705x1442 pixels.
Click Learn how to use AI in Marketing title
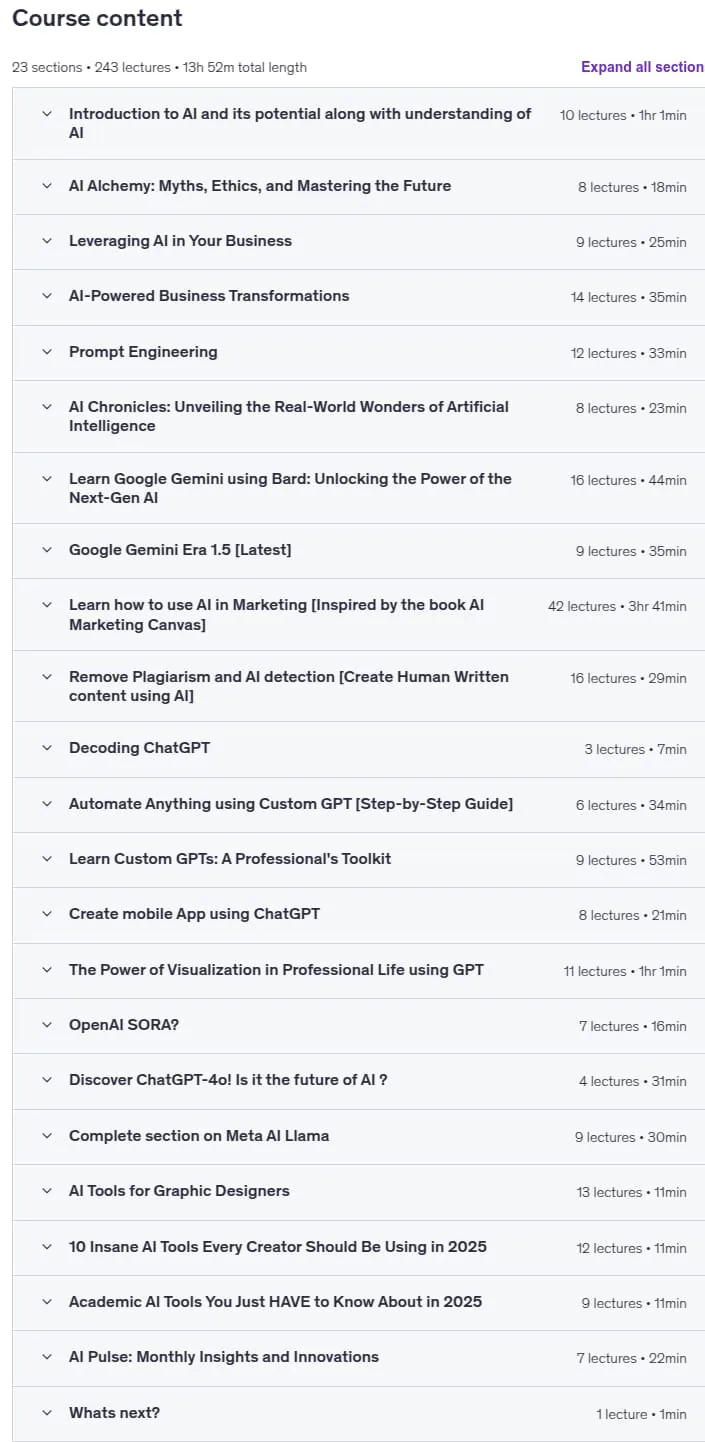tap(277, 615)
